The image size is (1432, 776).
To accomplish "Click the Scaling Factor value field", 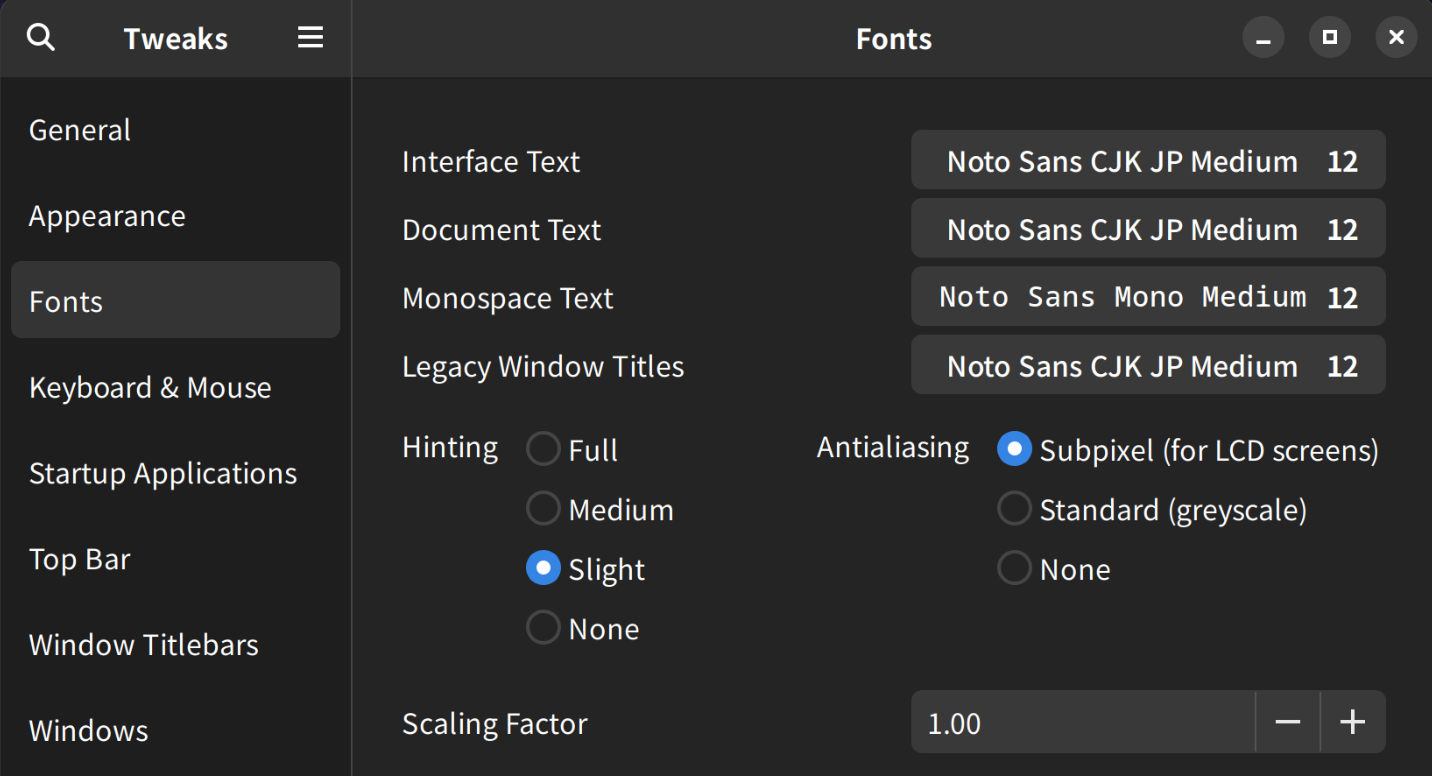I will pos(1083,722).
